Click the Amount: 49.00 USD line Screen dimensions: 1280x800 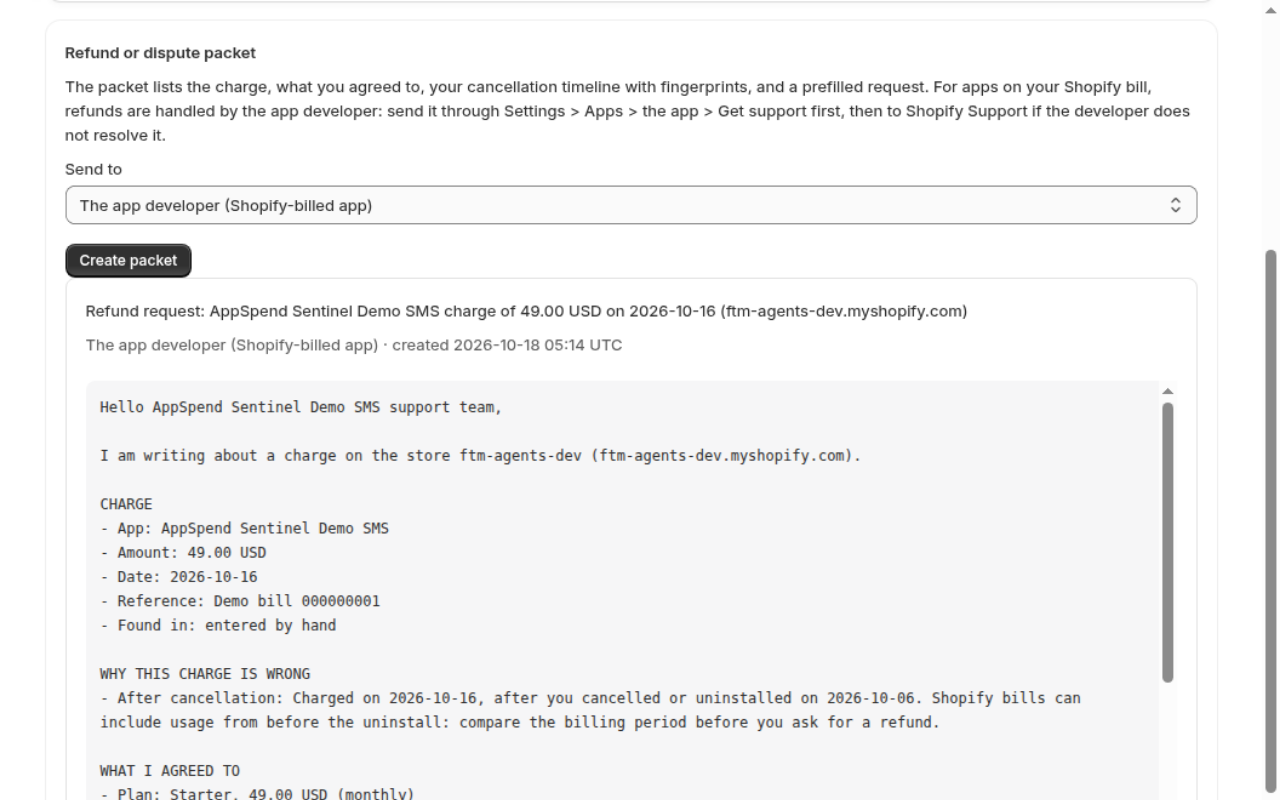click(x=183, y=552)
